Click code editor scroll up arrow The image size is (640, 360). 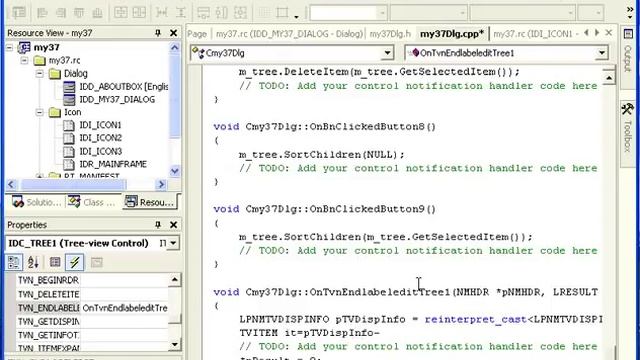coord(609,78)
